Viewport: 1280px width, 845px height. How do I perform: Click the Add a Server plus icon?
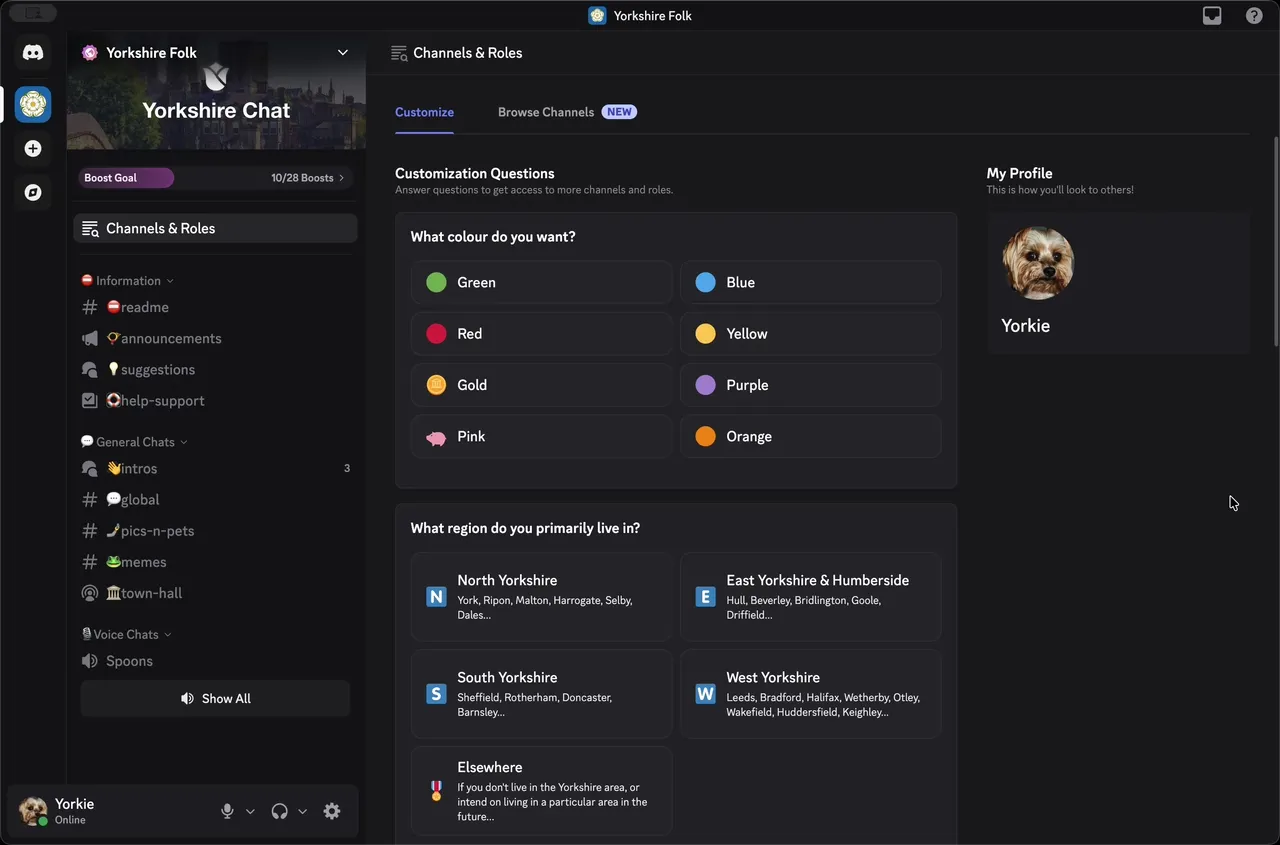[33, 147]
